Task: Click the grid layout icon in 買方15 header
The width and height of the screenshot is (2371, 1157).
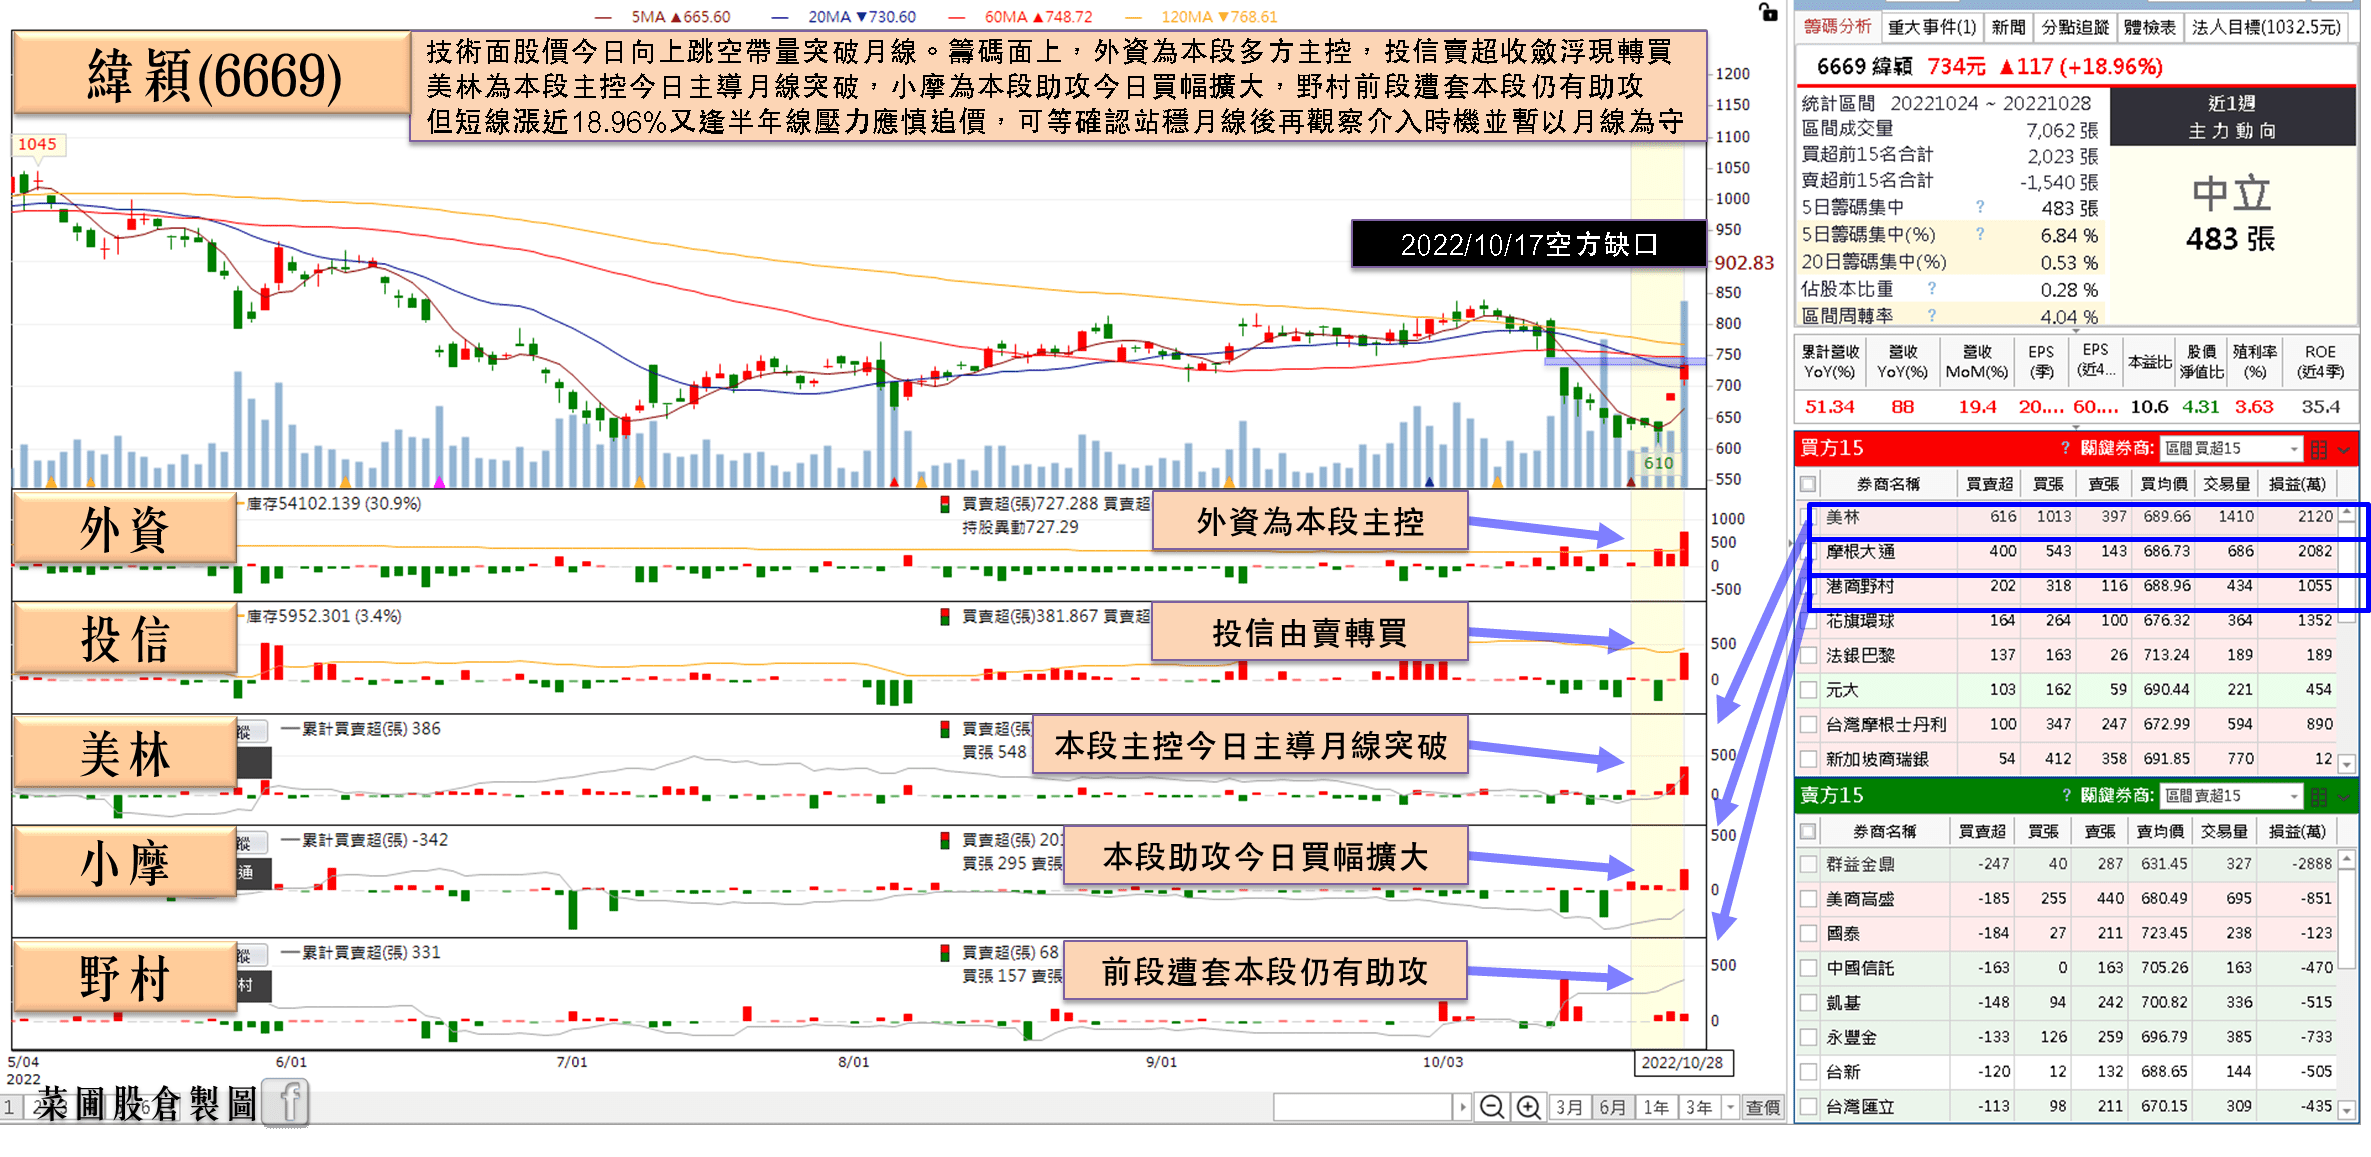Action: [2319, 449]
